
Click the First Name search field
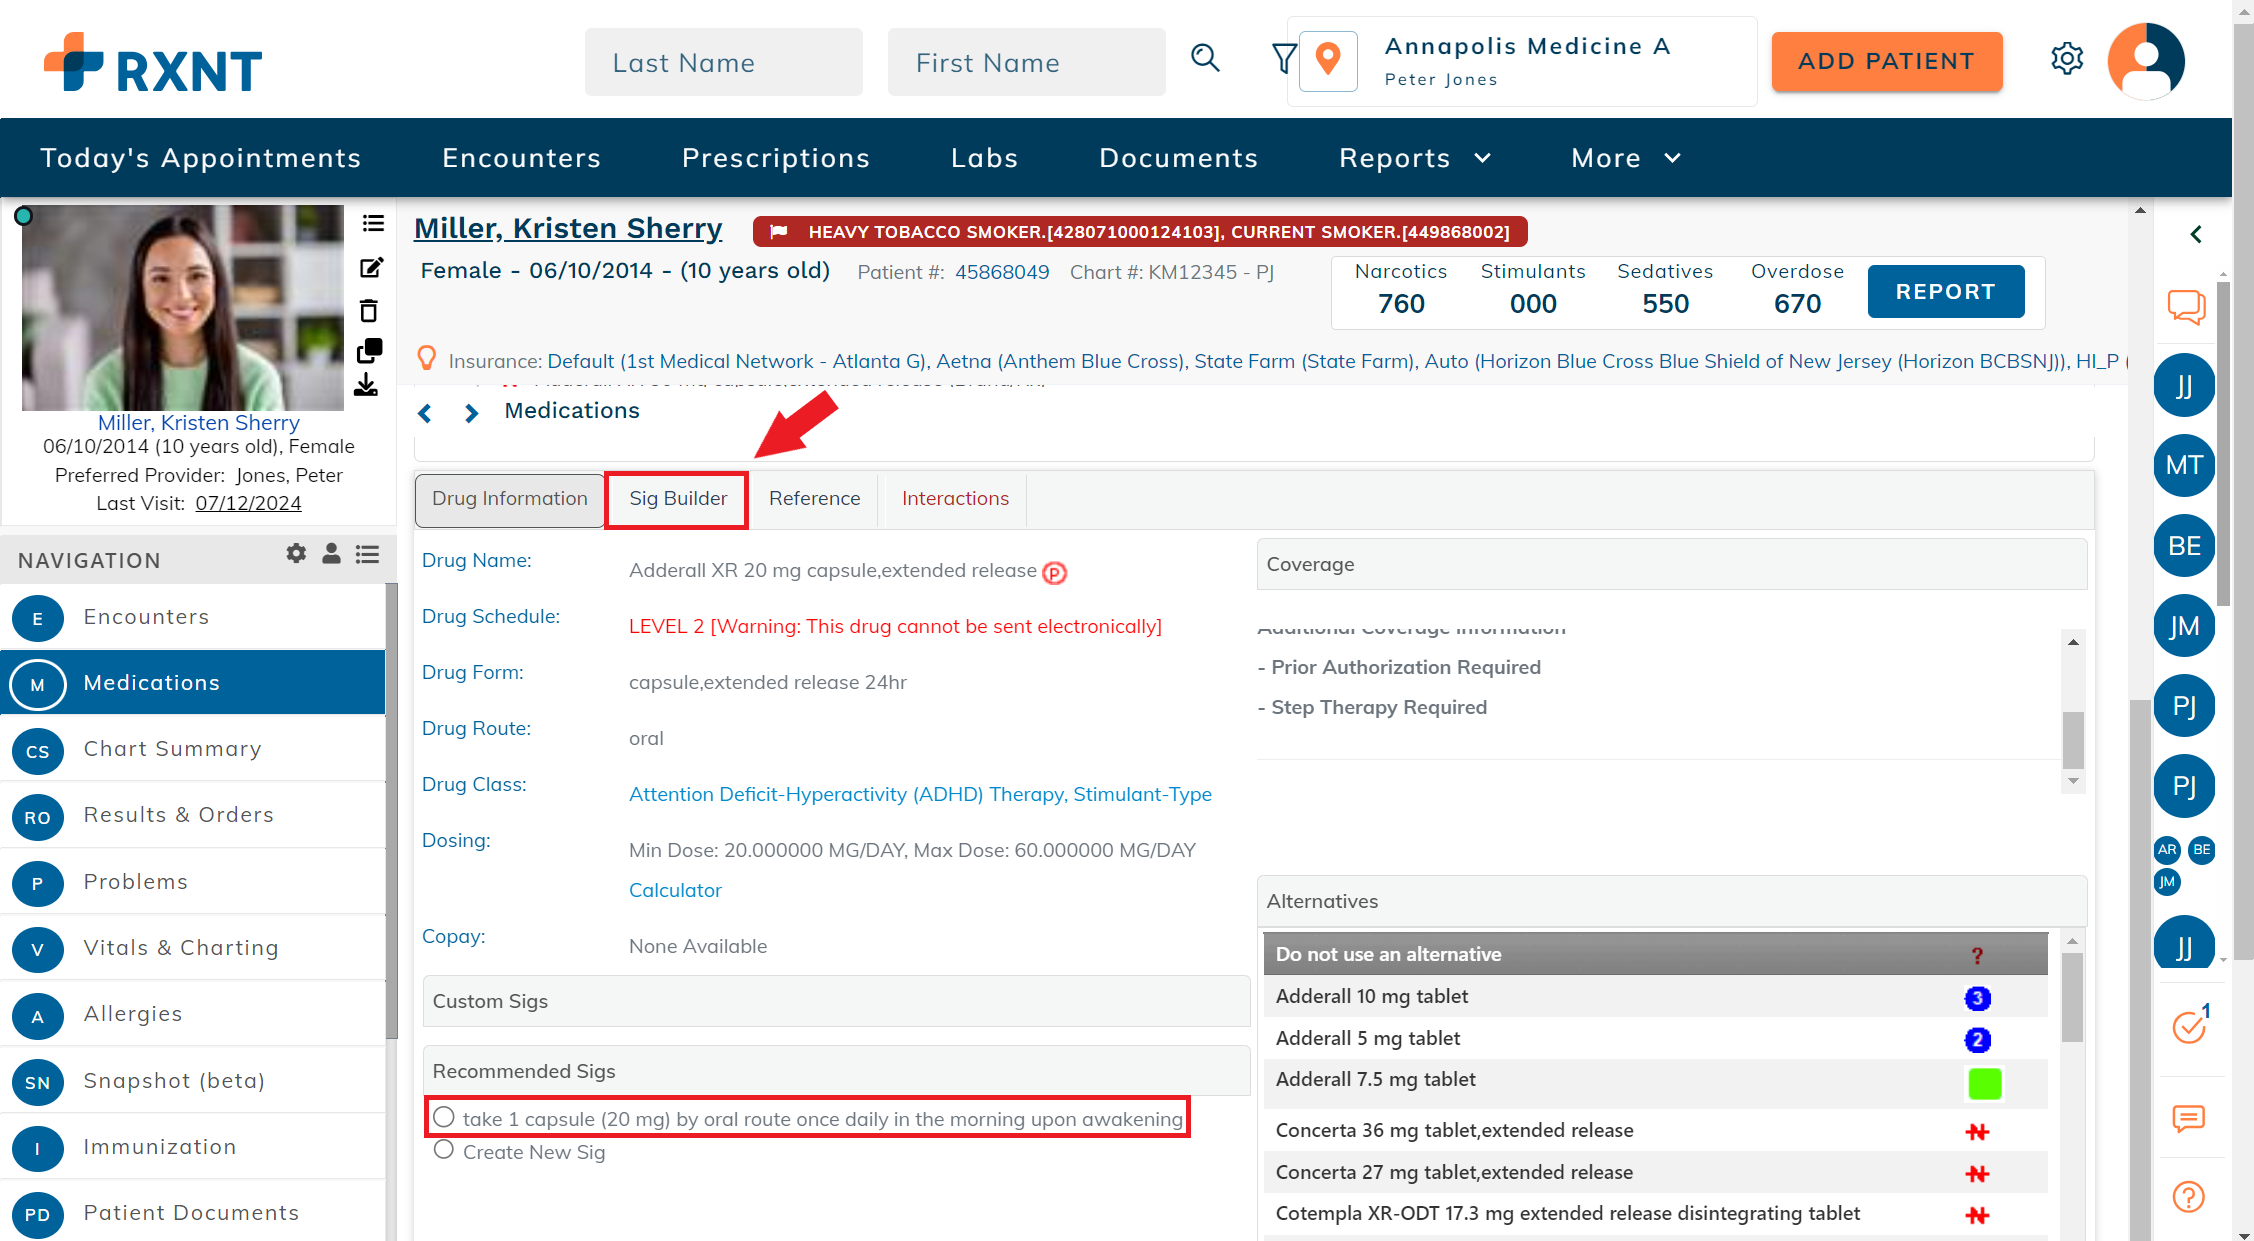[1026, 62]
